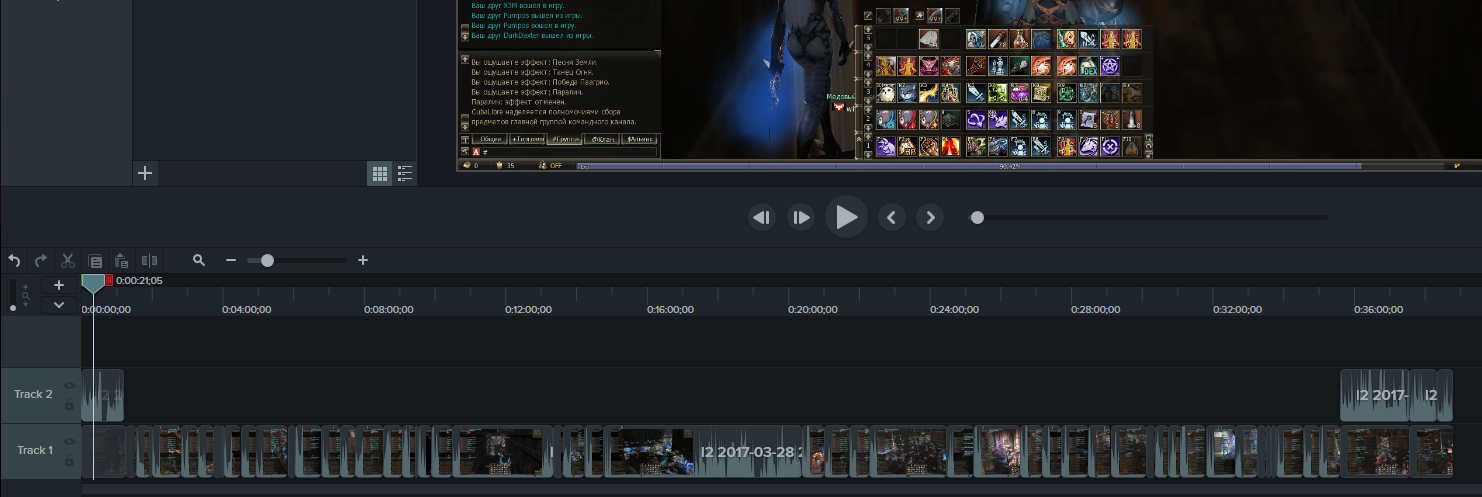Undo the last timeline edit
This screenshot has width=1482, height=497.
click(15, 261)
